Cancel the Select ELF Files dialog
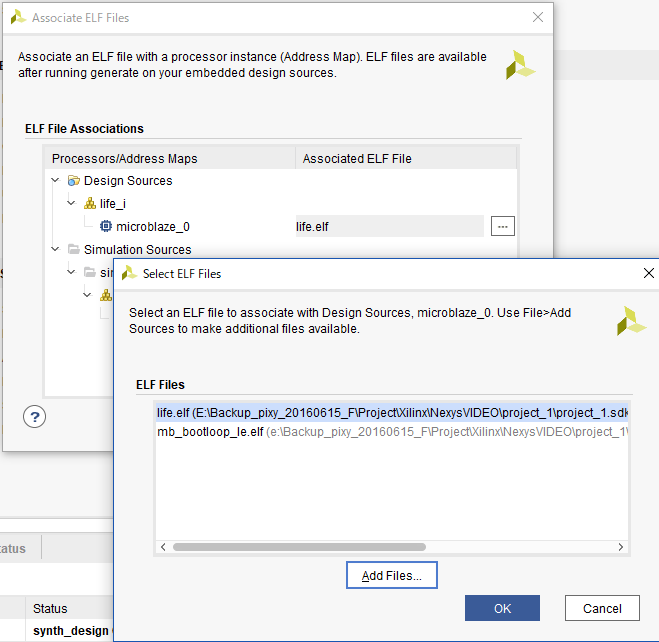Image resolution: width=659 pixels, height=642 pixels. click(x=602, y=608)
